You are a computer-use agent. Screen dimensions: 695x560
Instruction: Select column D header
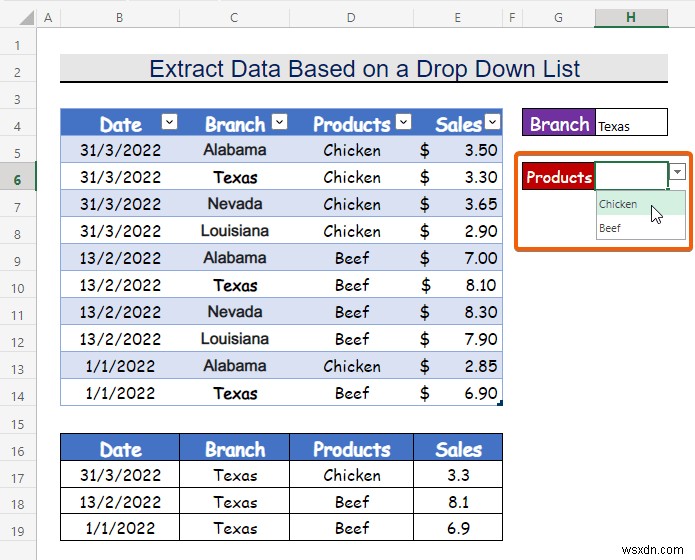click(x=351, y=18)
